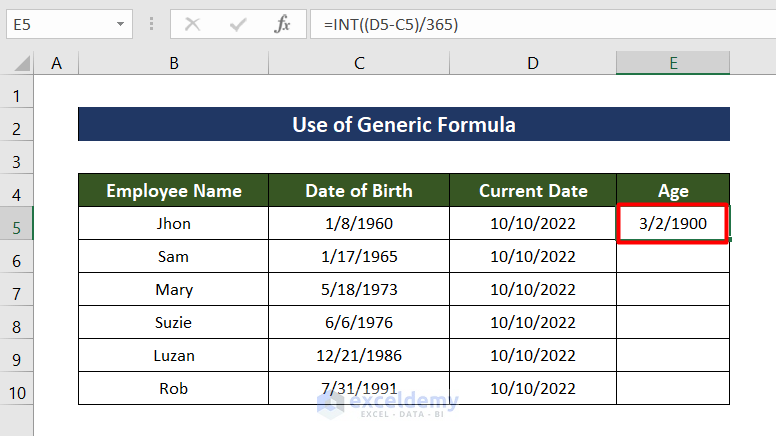Expand the Name Box dropdown arrow
776x436 pixels.
click(x=121, y=24)
